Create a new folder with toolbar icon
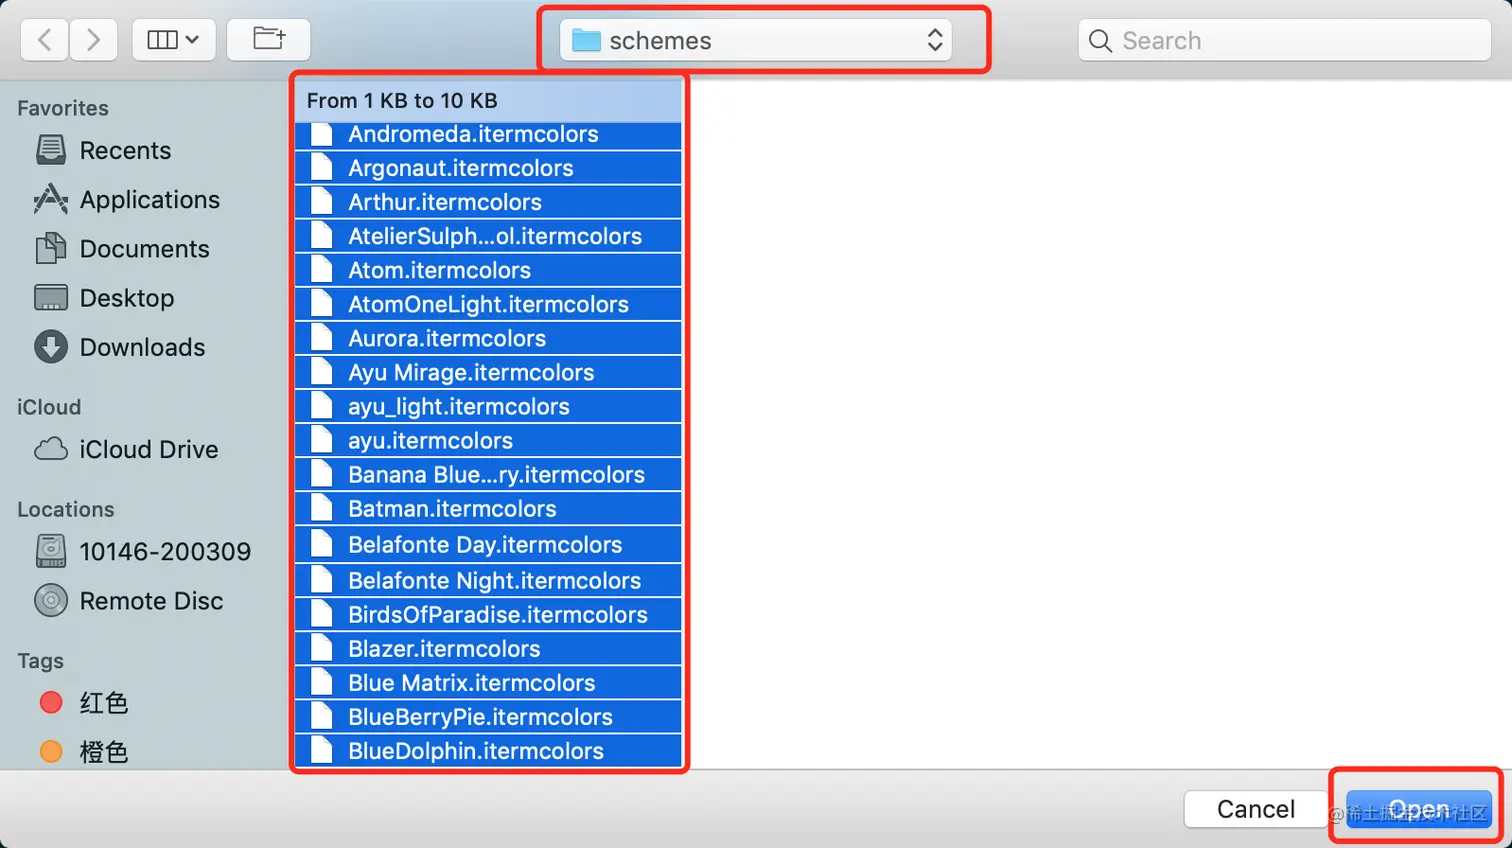 coord(268,40)
